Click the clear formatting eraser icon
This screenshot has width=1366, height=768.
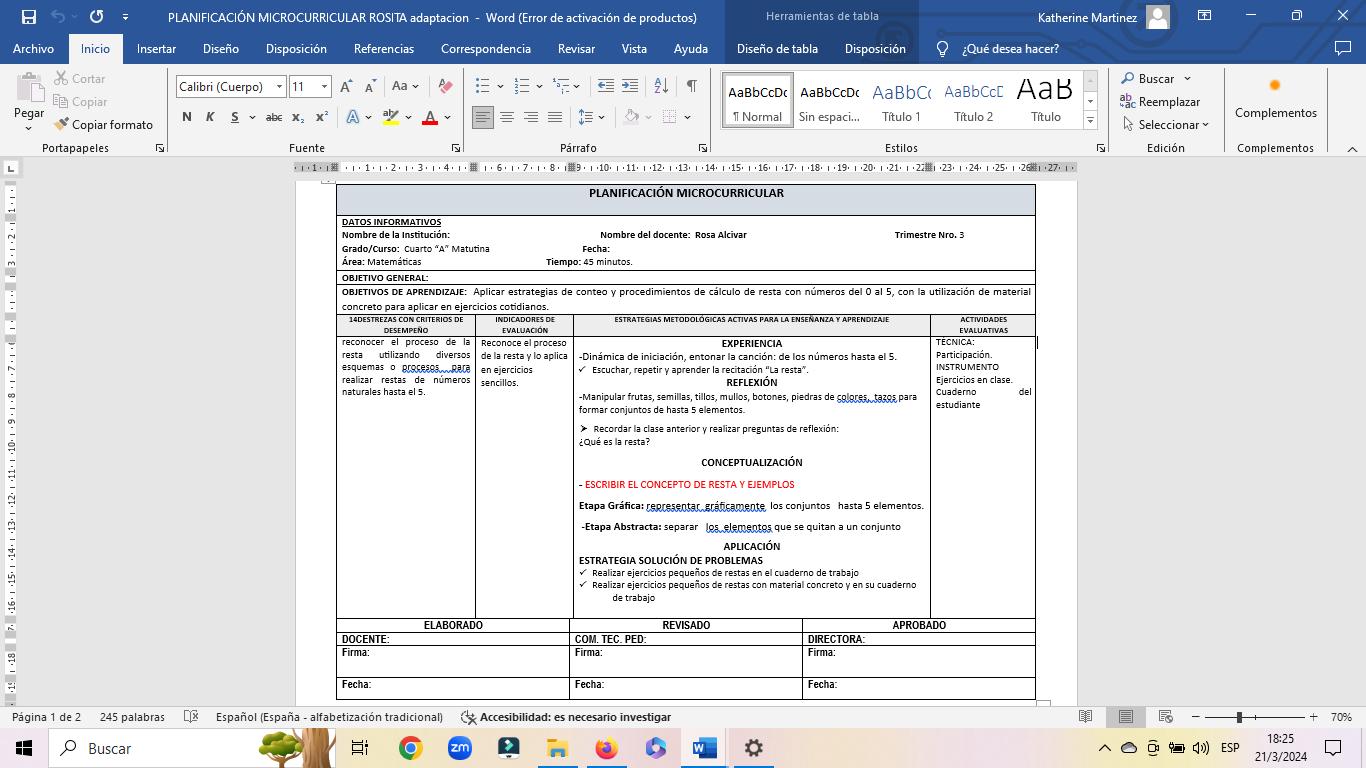pos(445,87)
